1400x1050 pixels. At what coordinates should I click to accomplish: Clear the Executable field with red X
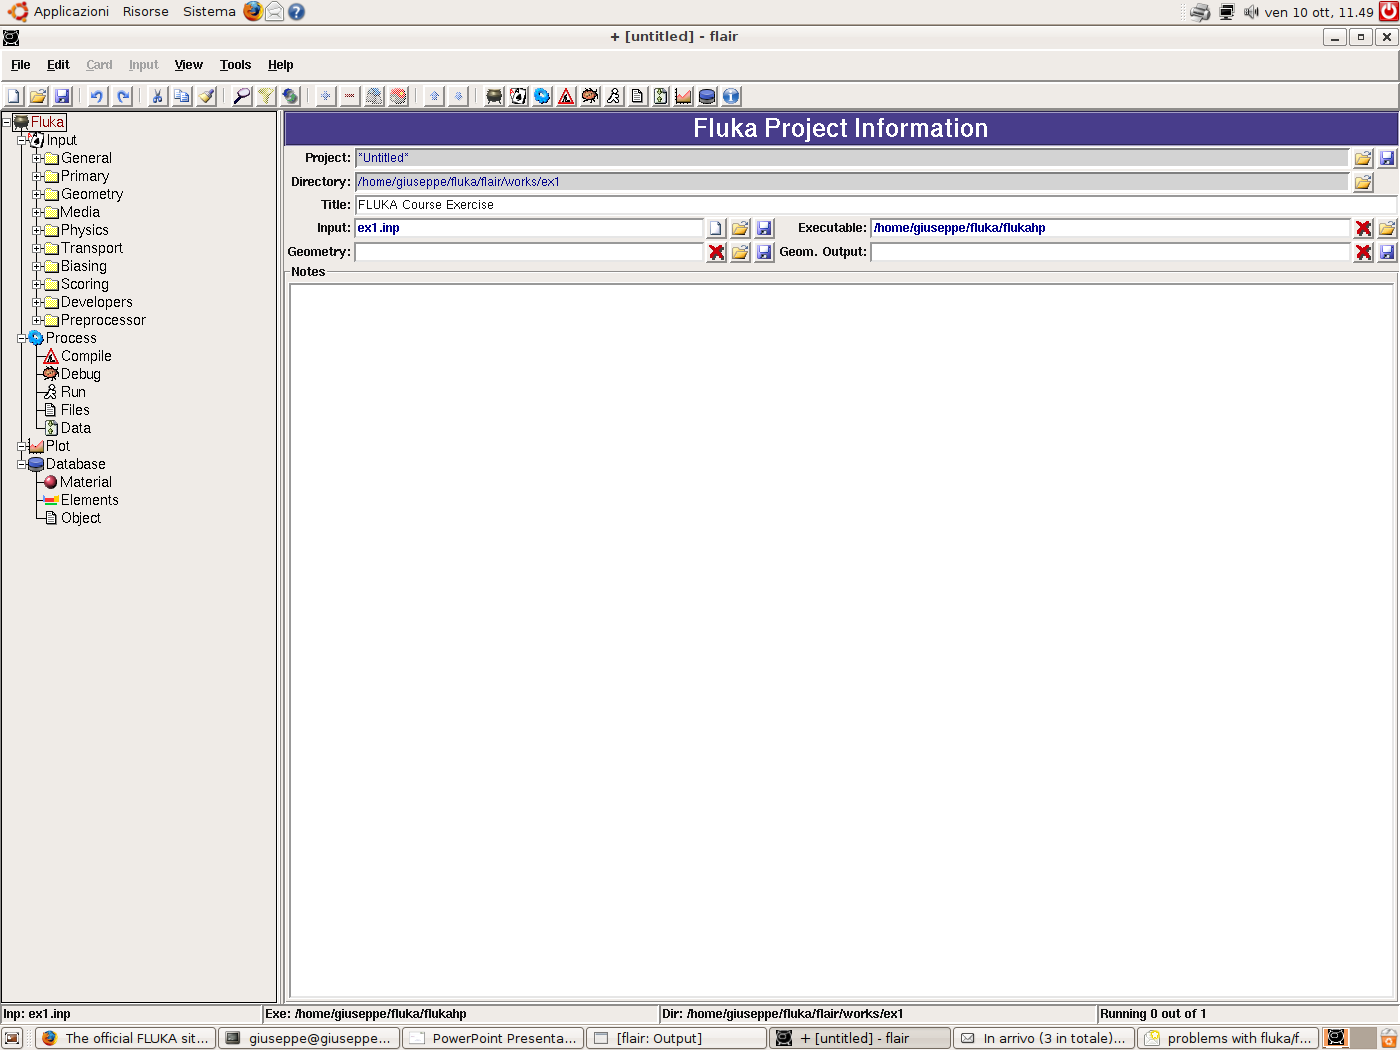(1363, 228)
